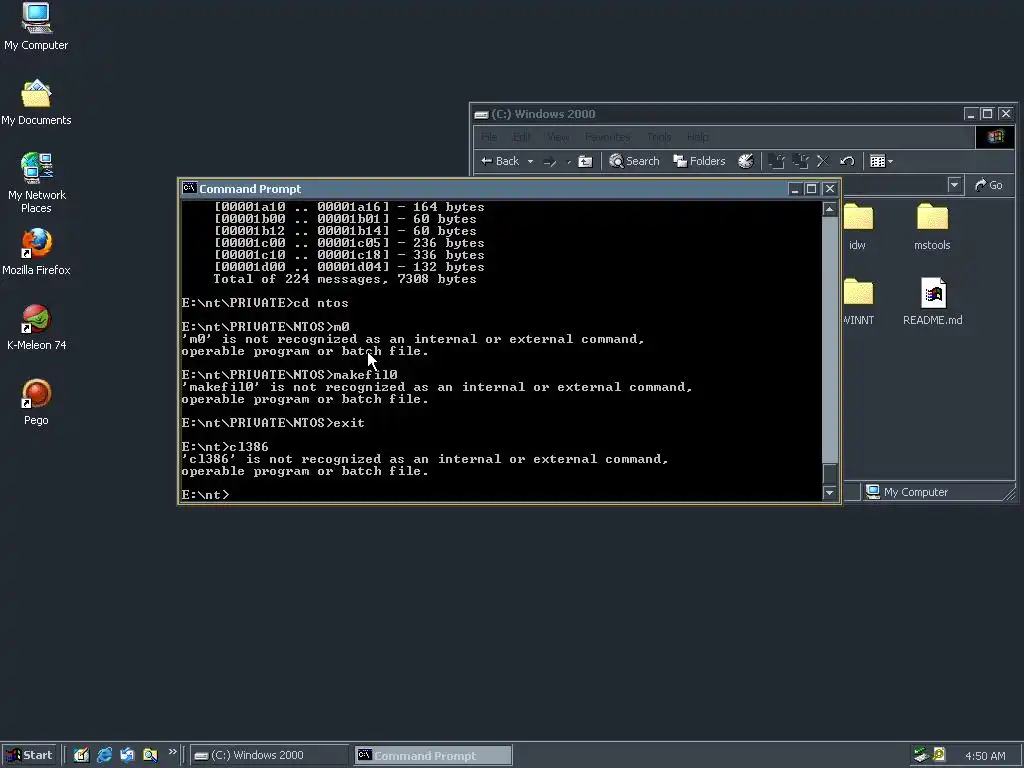Click the 'E:\nt>cl386' command line

[225, 447]
